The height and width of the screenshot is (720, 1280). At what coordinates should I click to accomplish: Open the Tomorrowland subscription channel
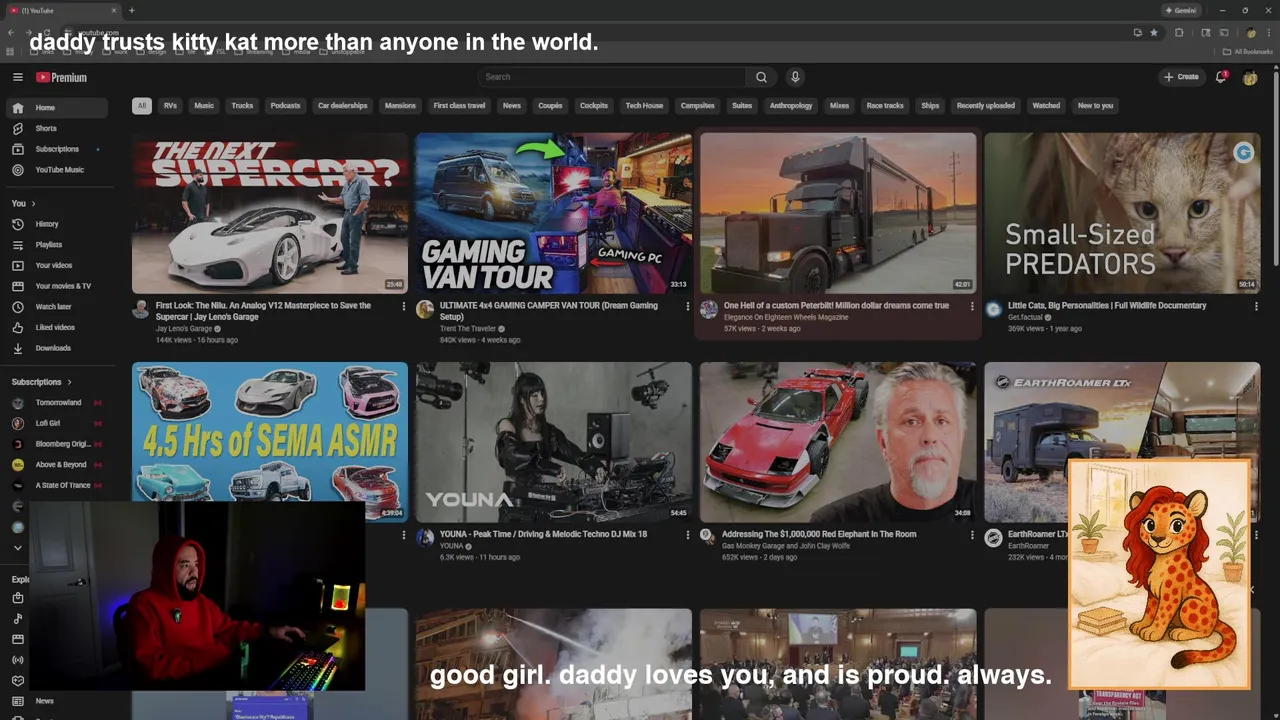coord(58,403)
